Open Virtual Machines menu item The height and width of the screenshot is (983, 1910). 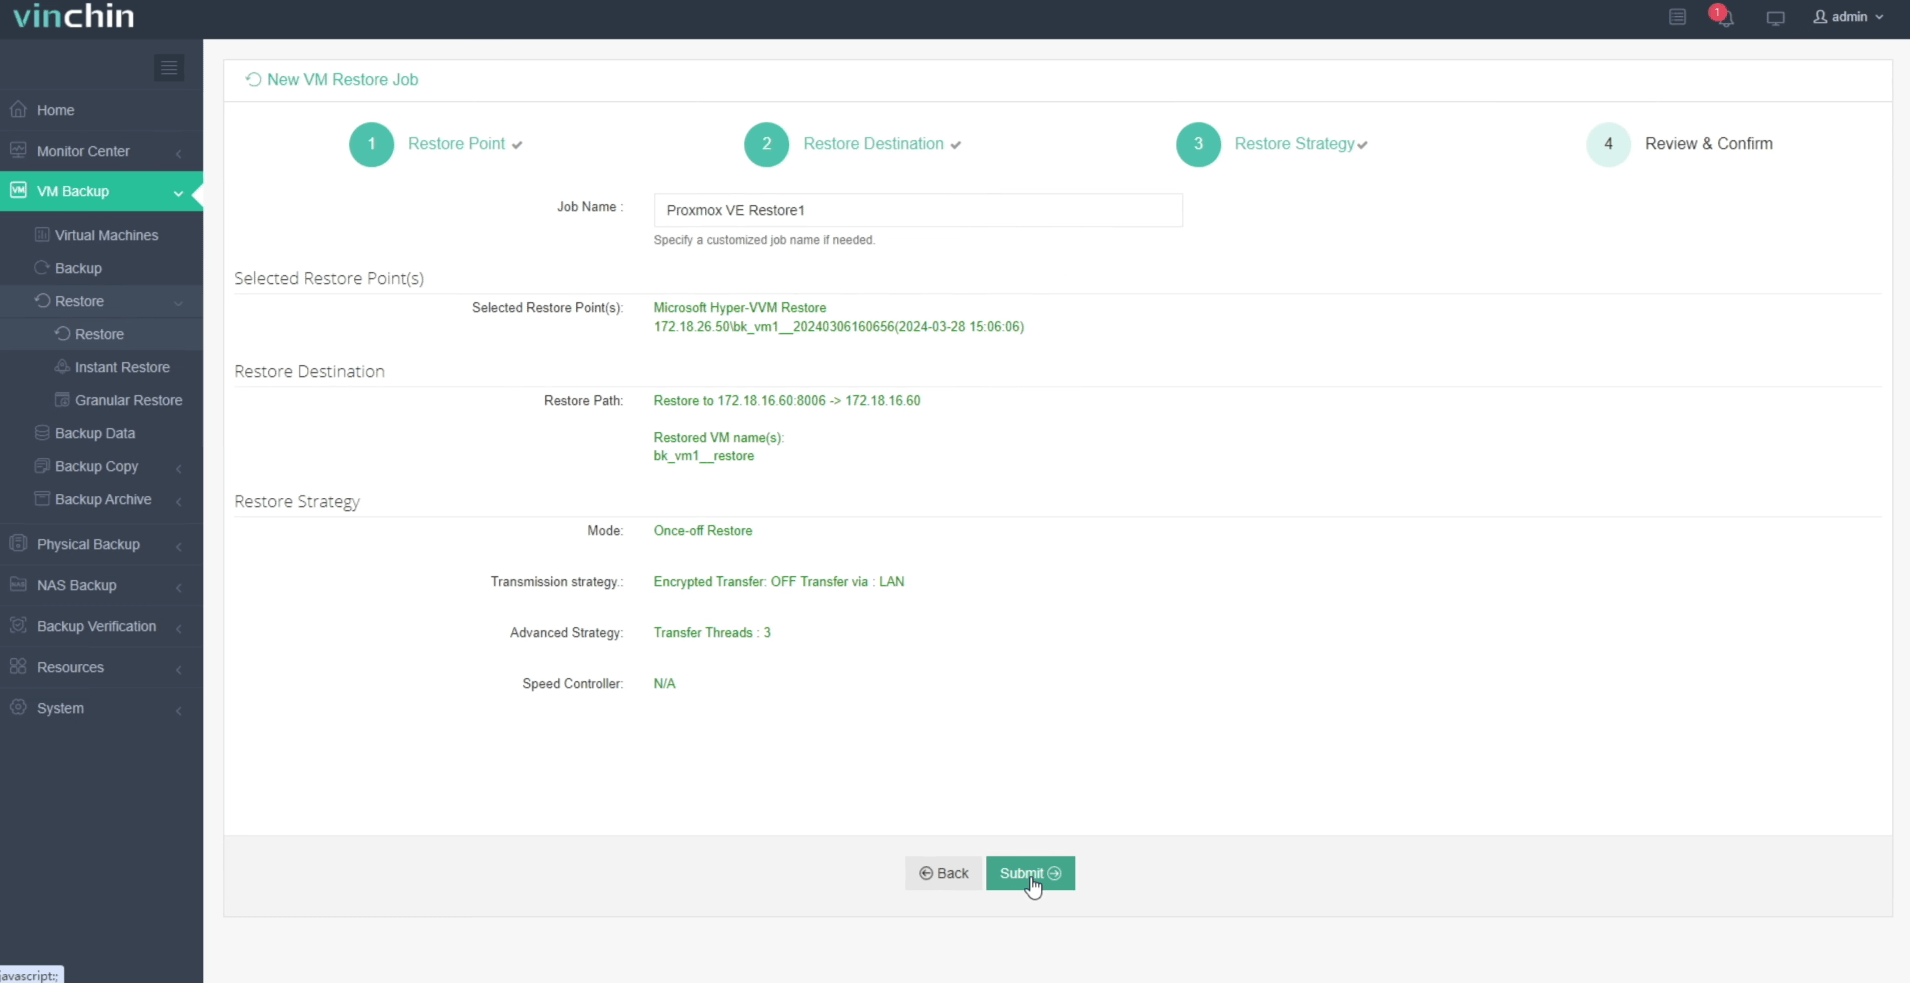coord(101,235)
